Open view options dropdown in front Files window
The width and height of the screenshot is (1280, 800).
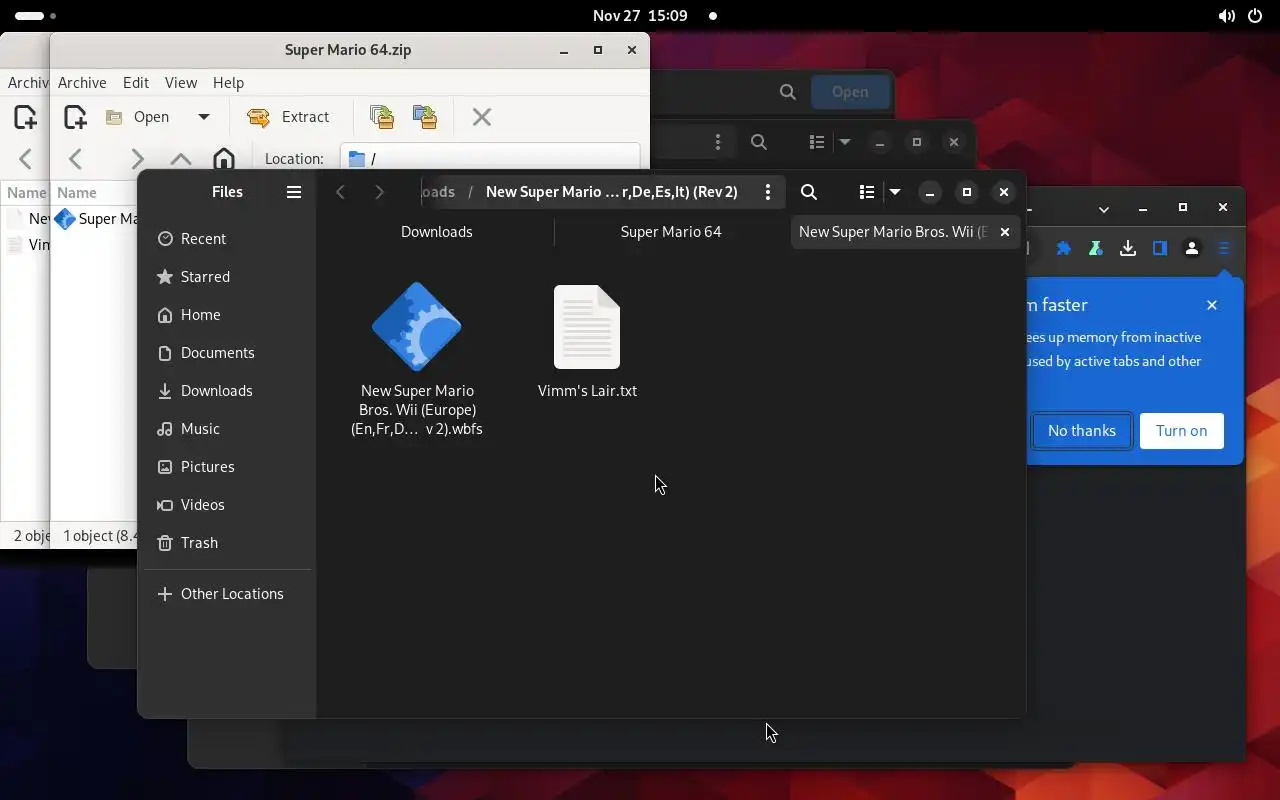(895, 192)
